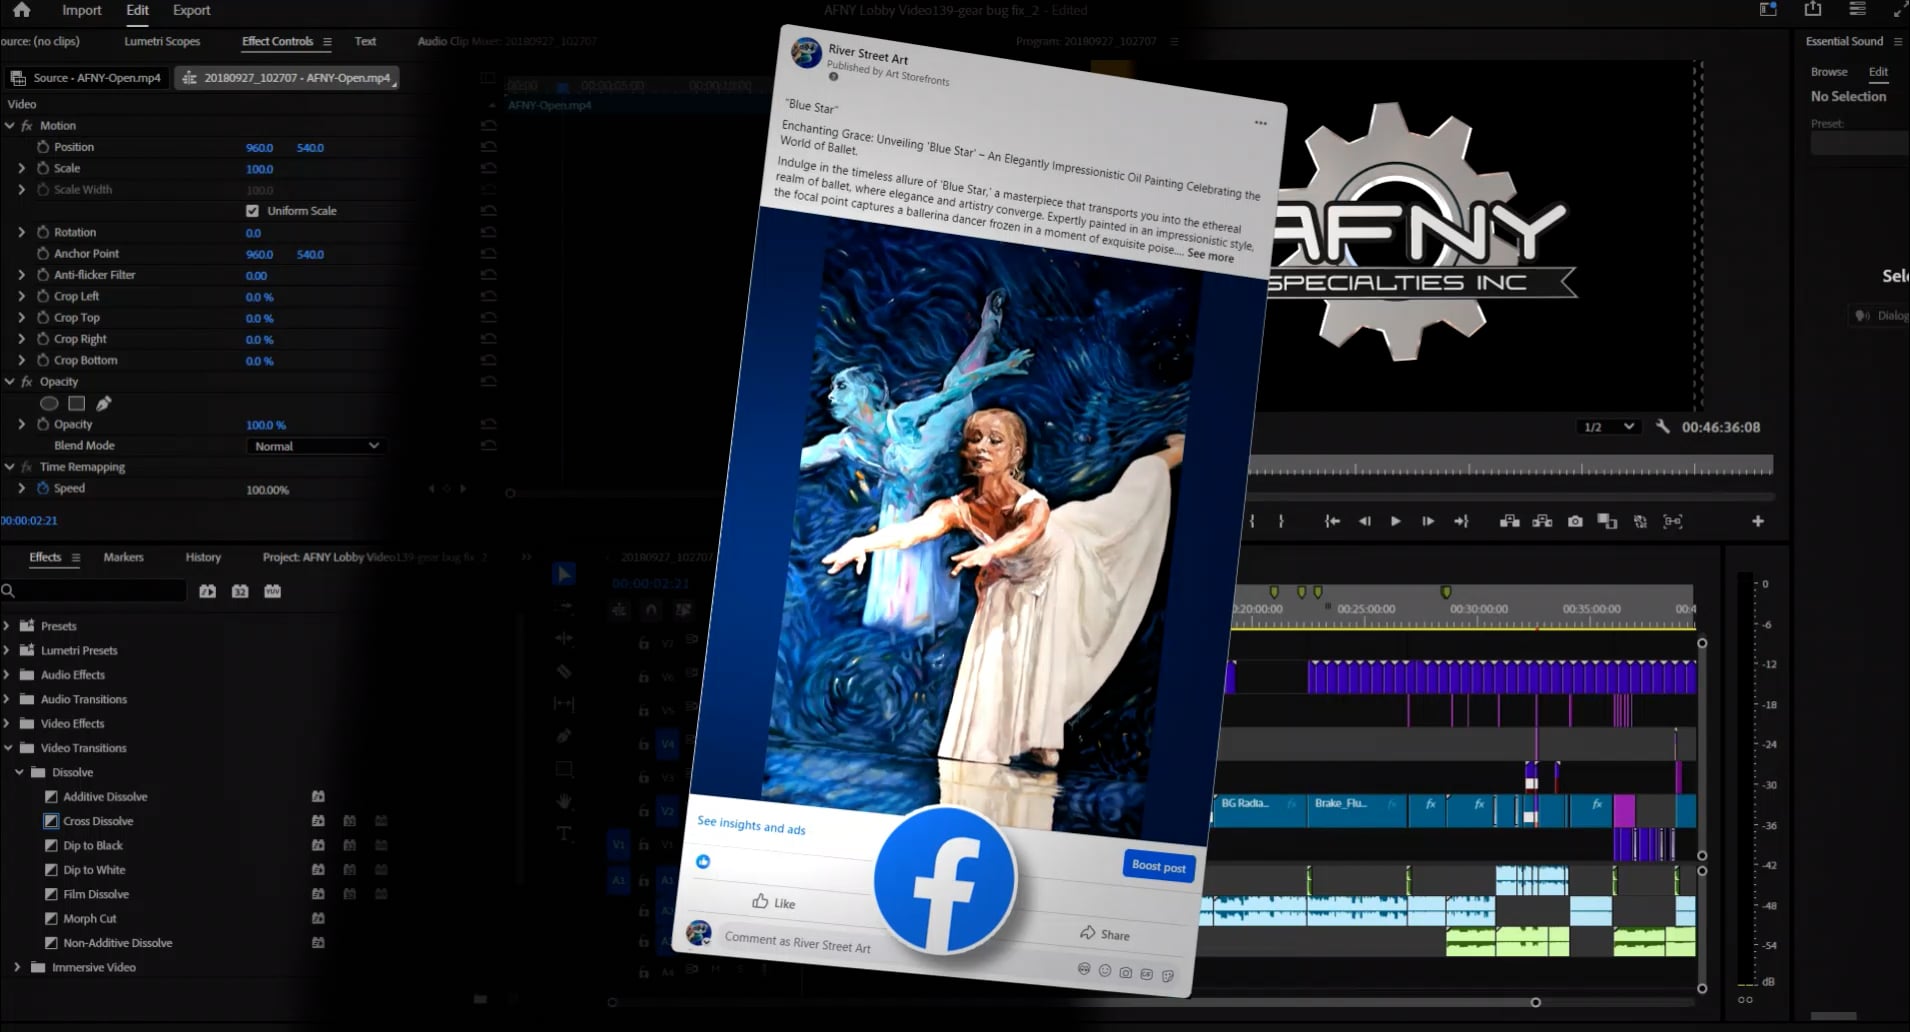Expand the Presets folder
The image size is (1910, 1032).
[7, 626]
